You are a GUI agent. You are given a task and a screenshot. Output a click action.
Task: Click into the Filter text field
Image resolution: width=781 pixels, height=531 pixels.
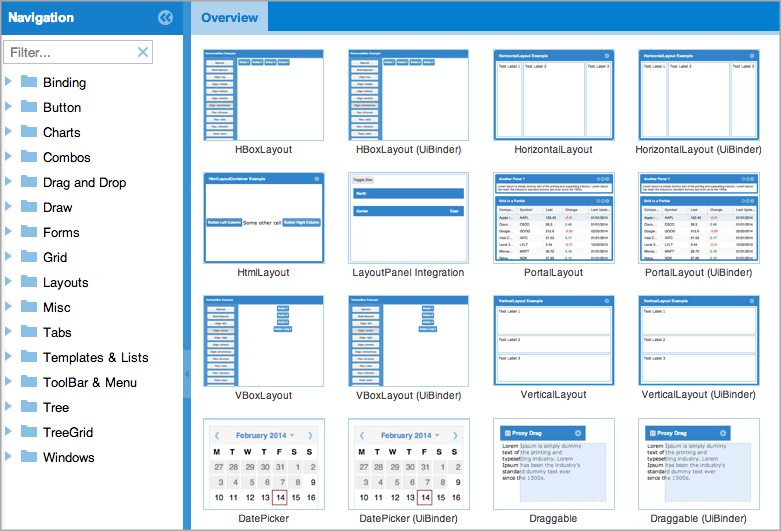pos(78,52)
